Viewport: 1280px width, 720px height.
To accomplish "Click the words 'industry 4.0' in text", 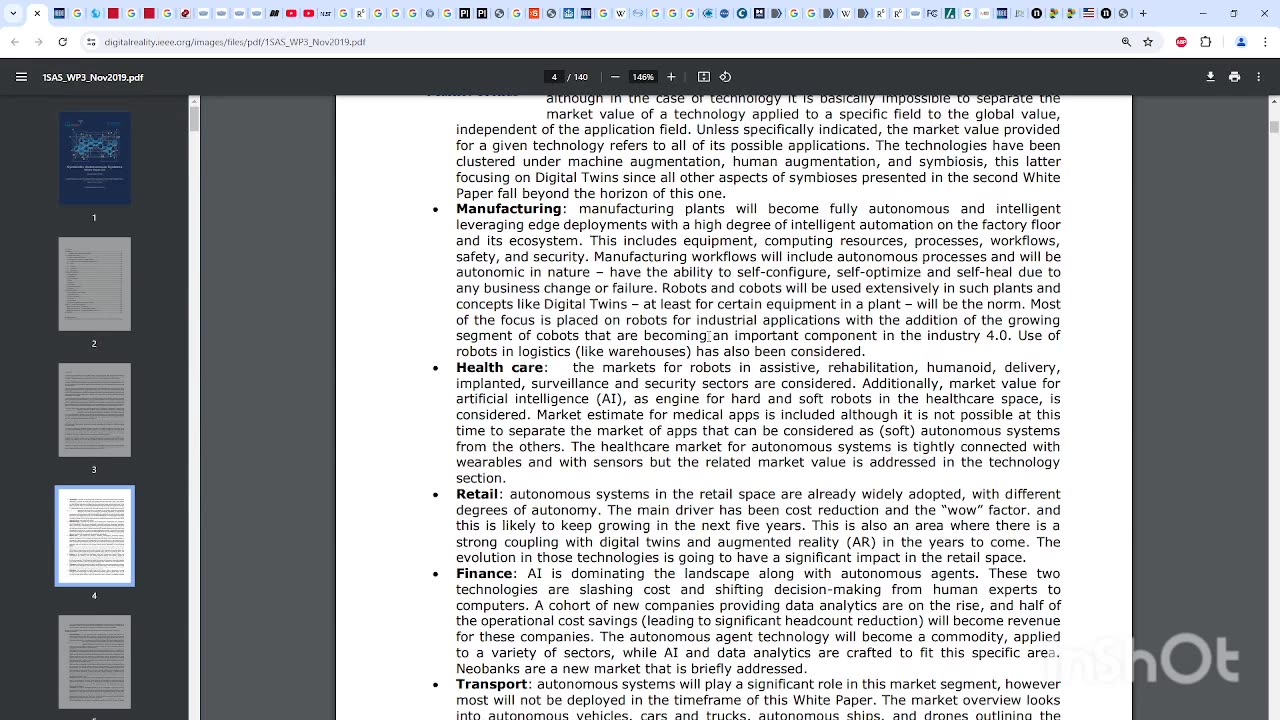I will (x=968, y=336).
